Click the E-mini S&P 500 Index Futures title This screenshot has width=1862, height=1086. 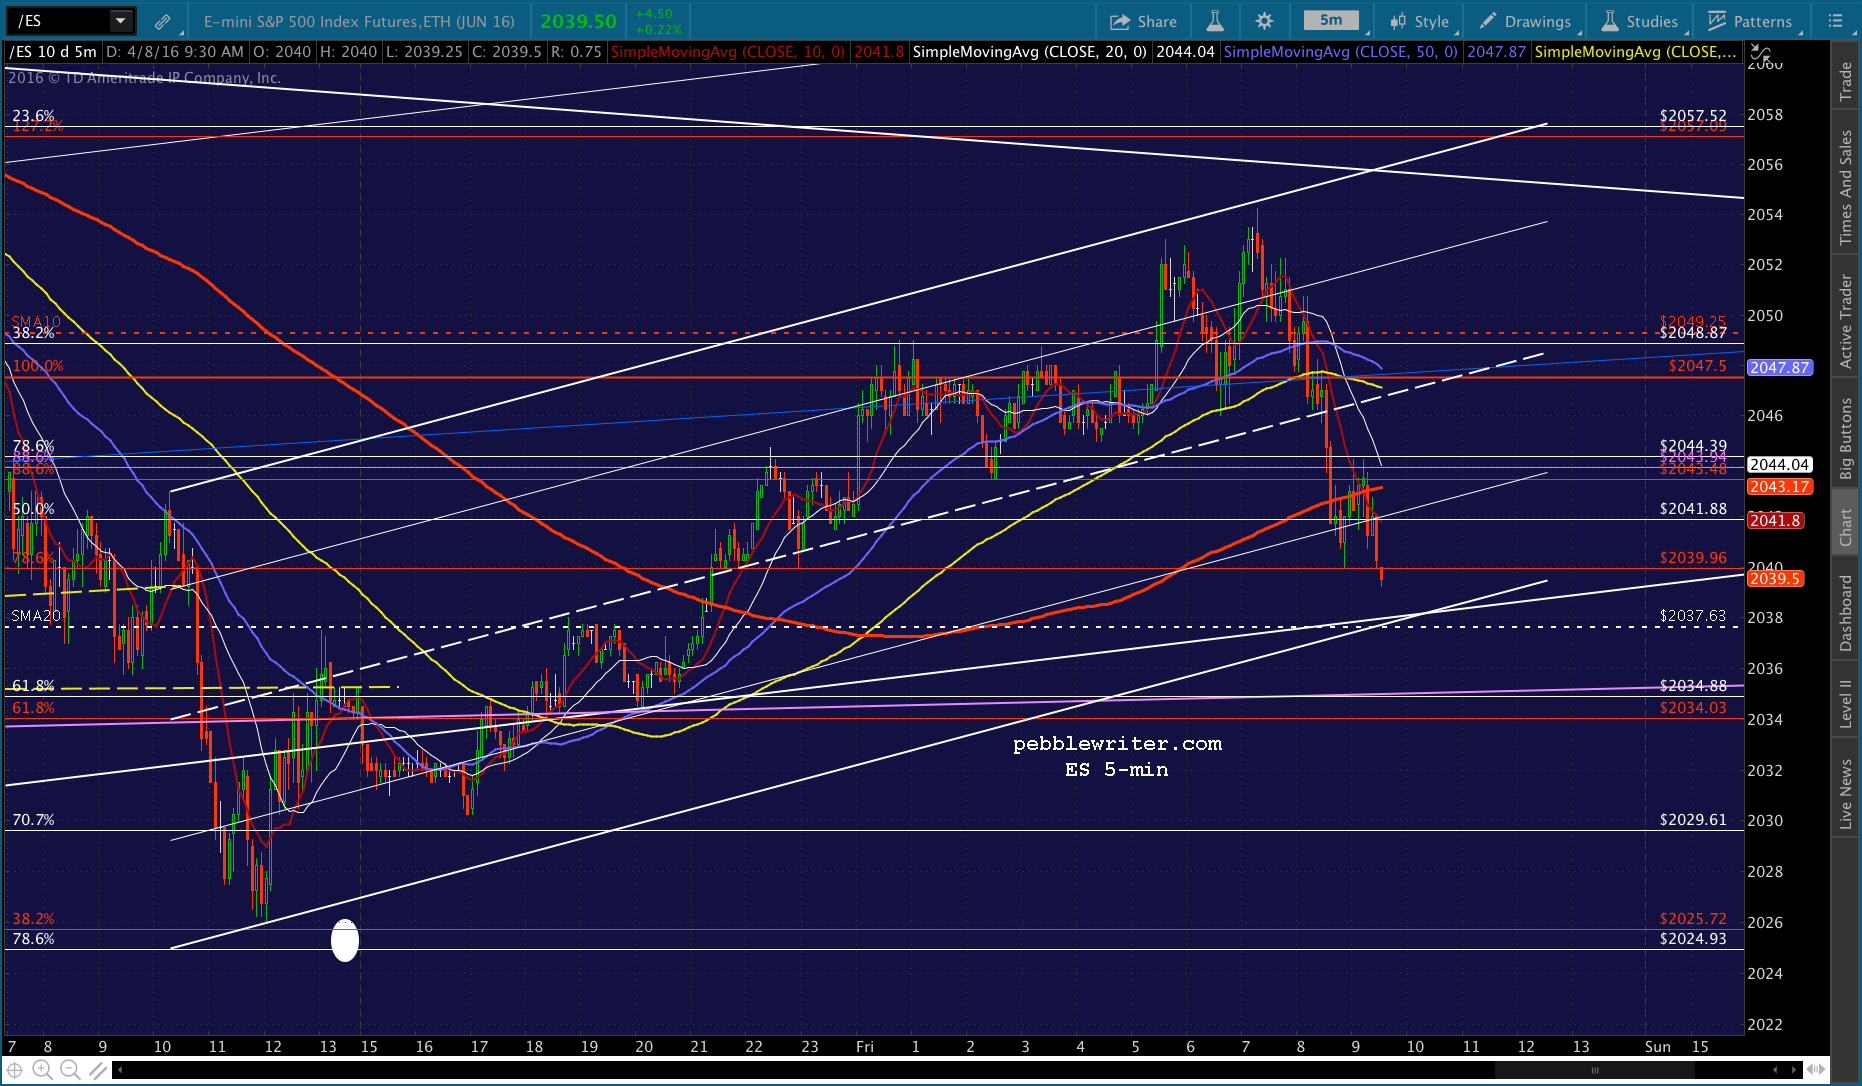pos(359,21)
